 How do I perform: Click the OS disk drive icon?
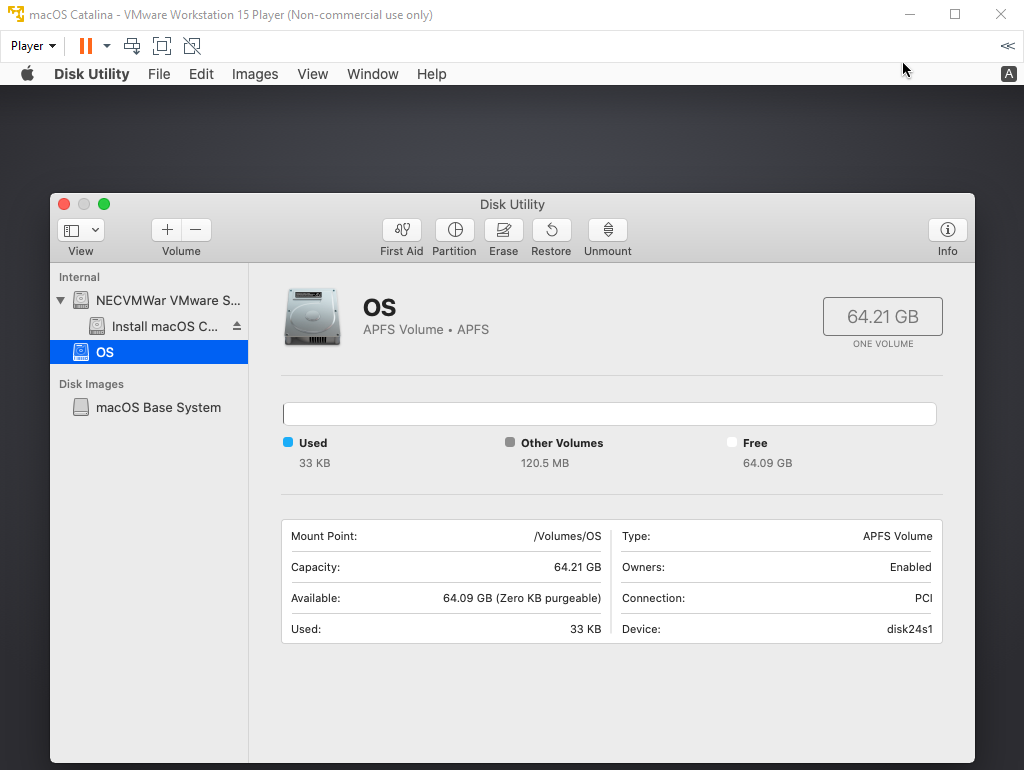pos(312,317)
